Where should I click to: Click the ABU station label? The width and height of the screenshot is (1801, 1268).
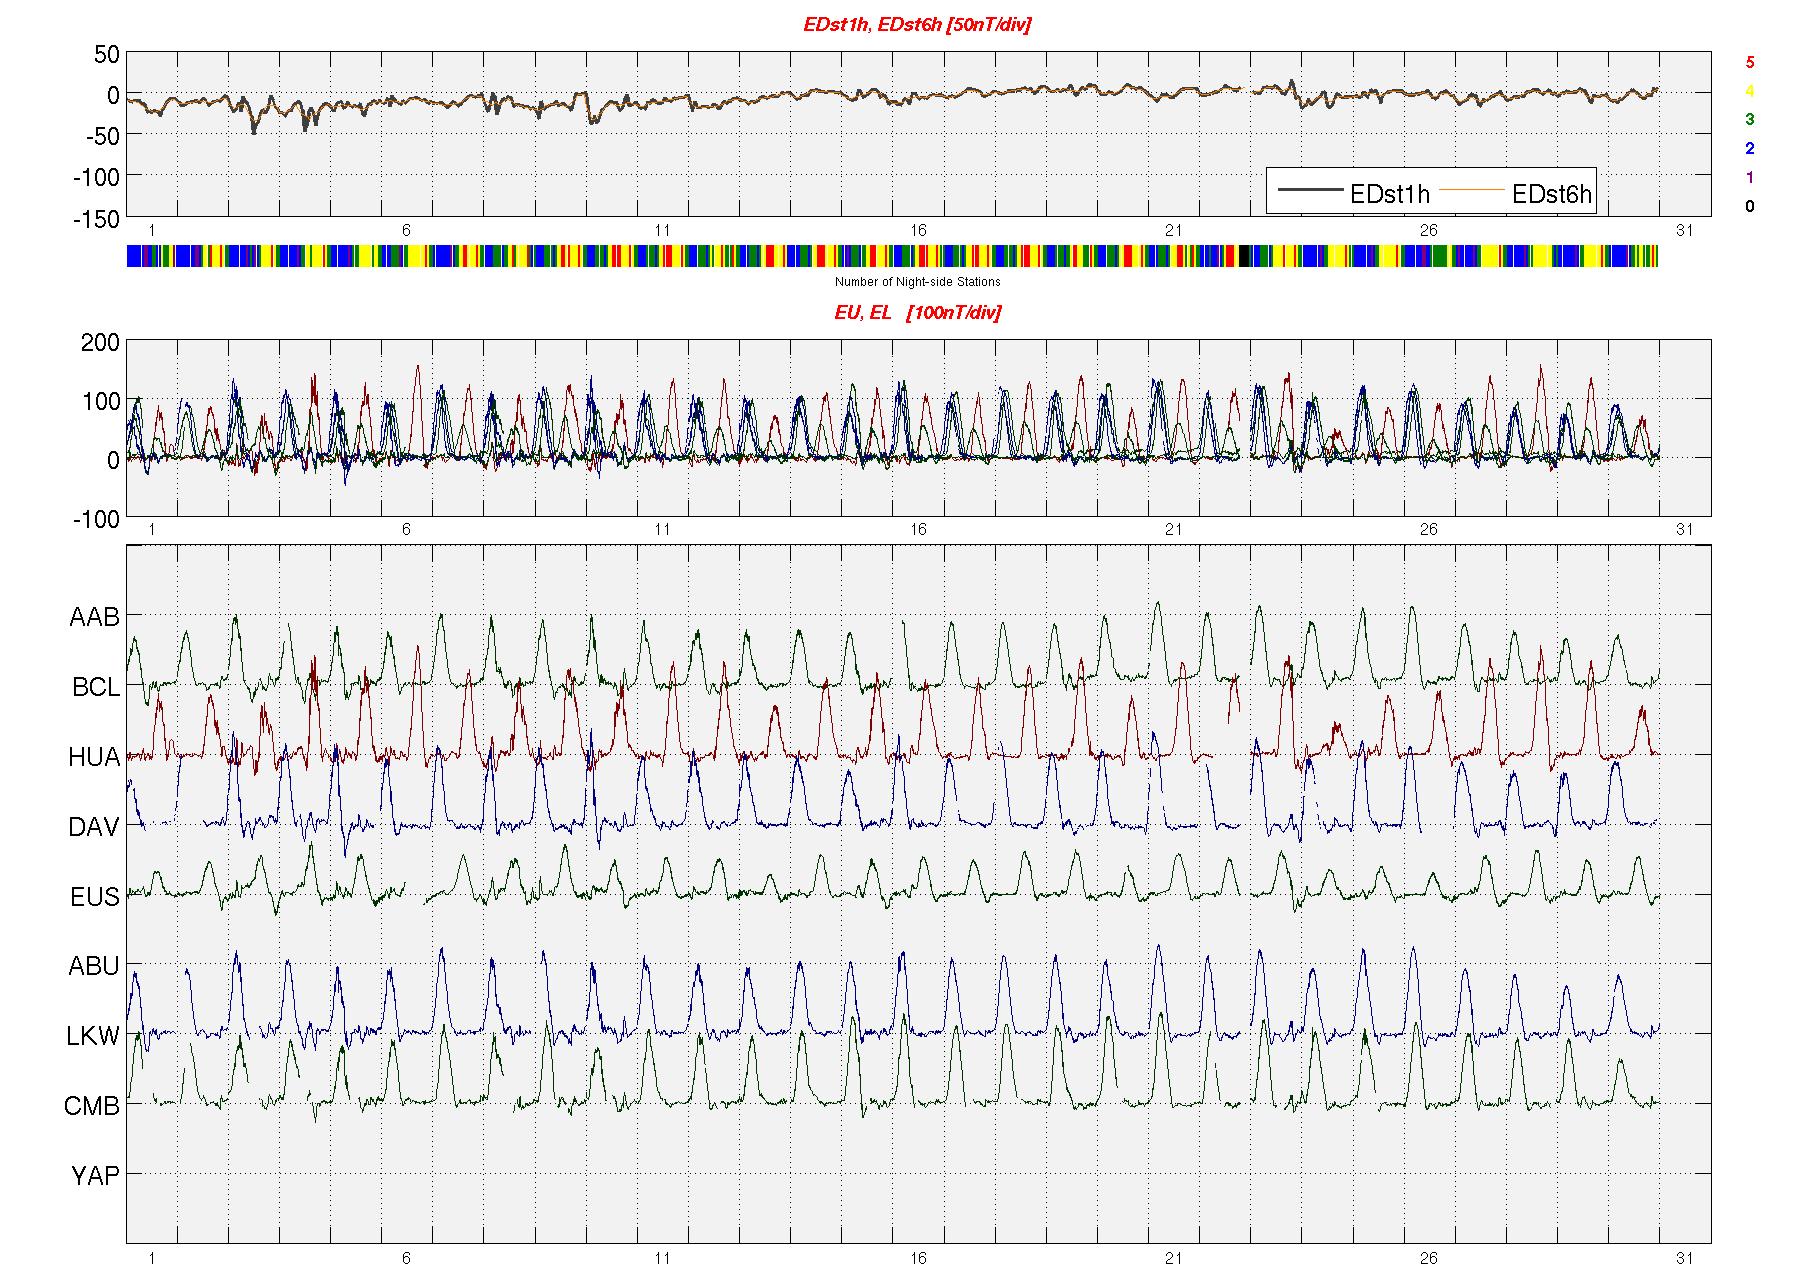(94, 966)
